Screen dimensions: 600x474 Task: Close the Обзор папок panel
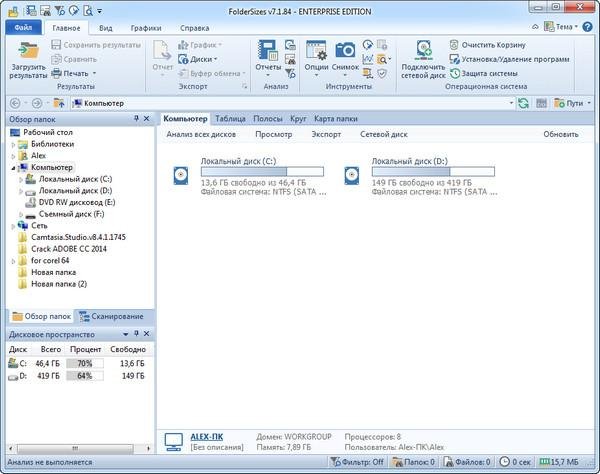pos(147,119)
